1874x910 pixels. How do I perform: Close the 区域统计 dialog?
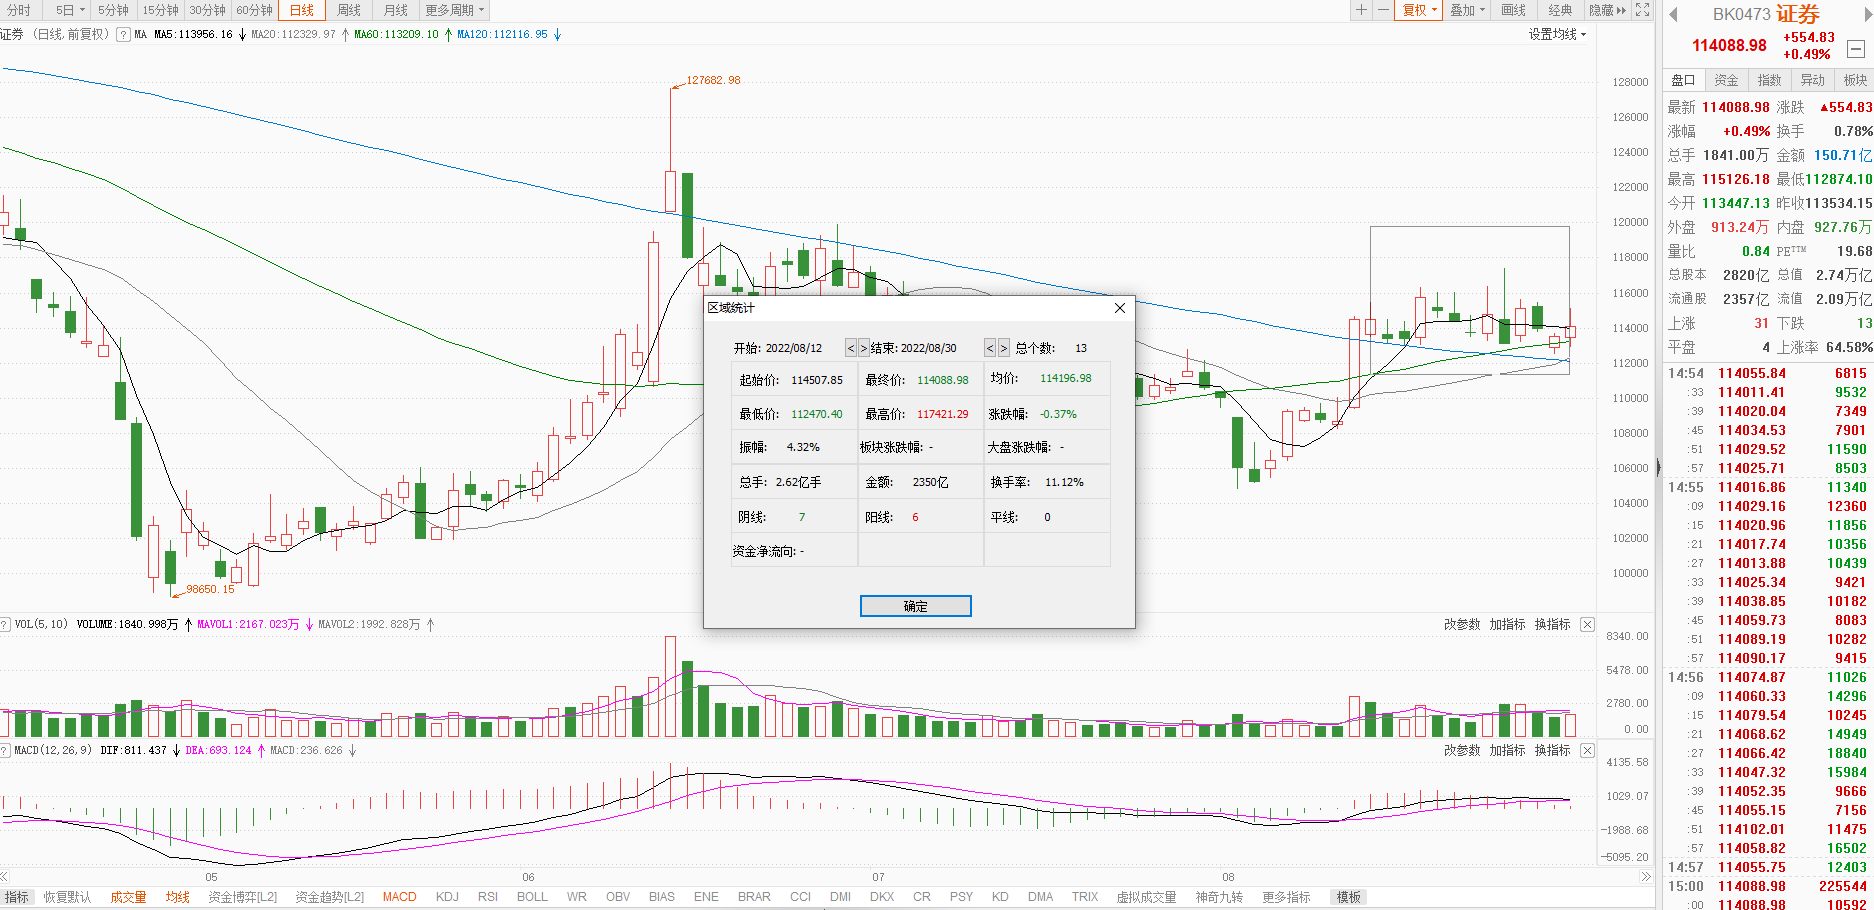(x=1120, y=308)
